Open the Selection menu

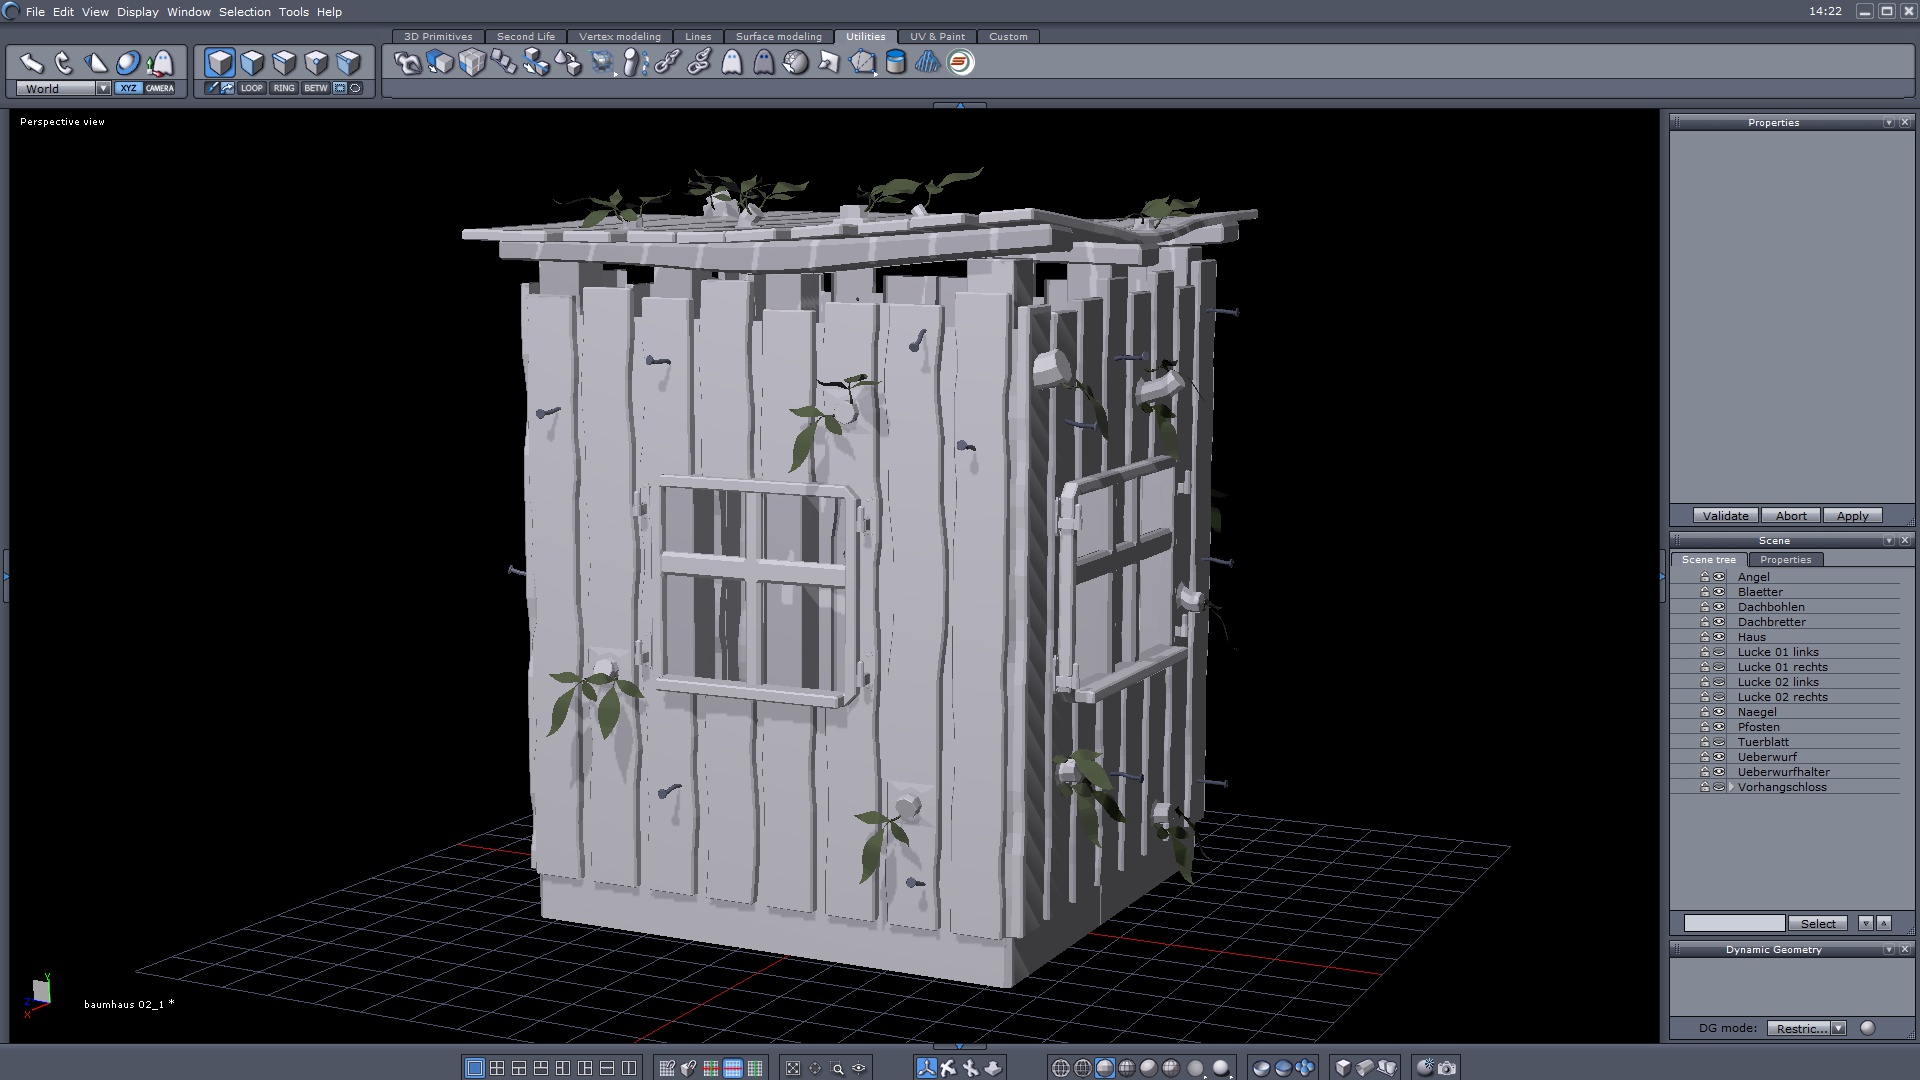[x=244, y=12]
